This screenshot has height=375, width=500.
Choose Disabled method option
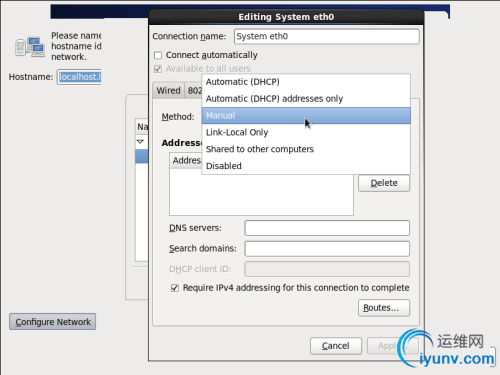(306, 166)
